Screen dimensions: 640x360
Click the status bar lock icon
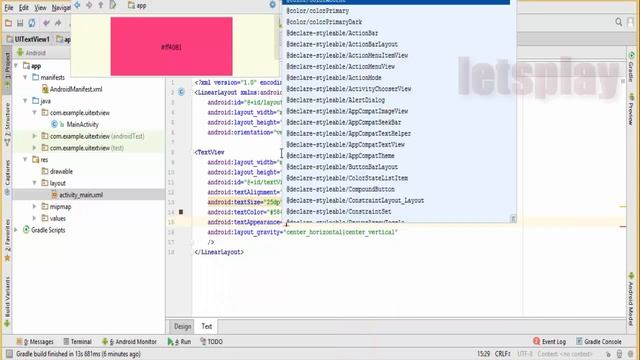(x=608, y=354)
